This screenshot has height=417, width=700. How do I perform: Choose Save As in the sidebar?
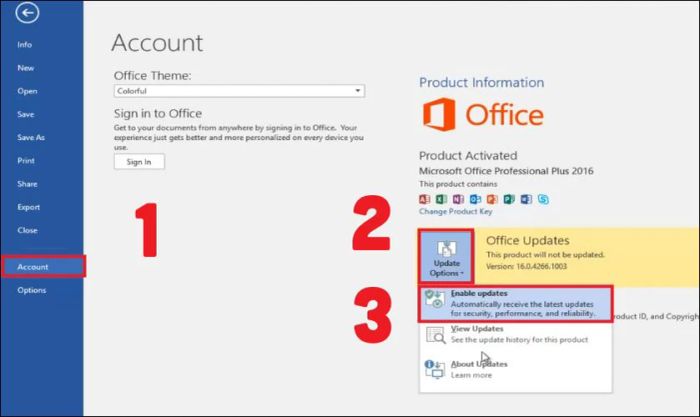tap(31, 138)
